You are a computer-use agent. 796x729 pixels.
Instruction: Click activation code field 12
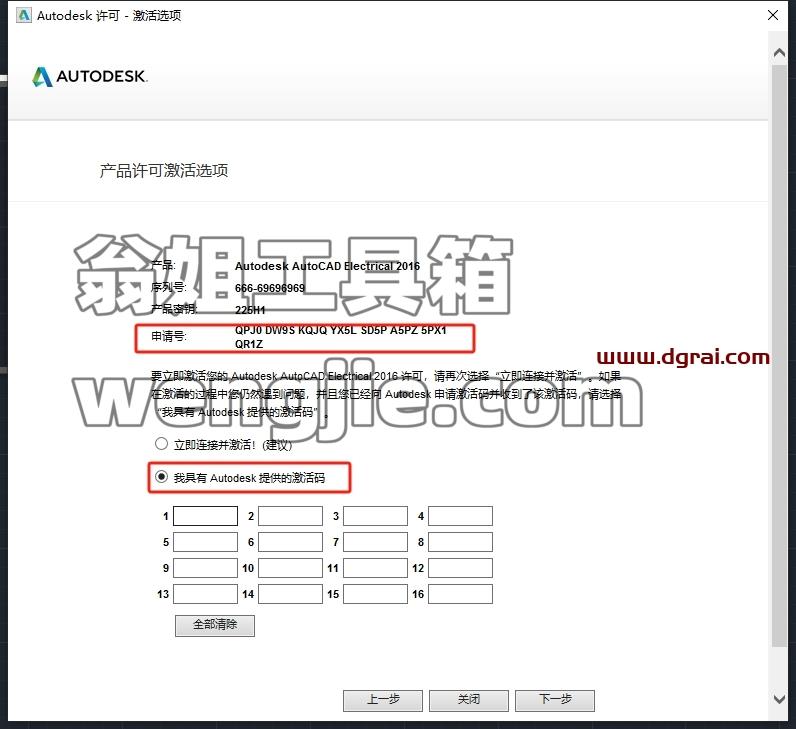(x=460, y=568)
